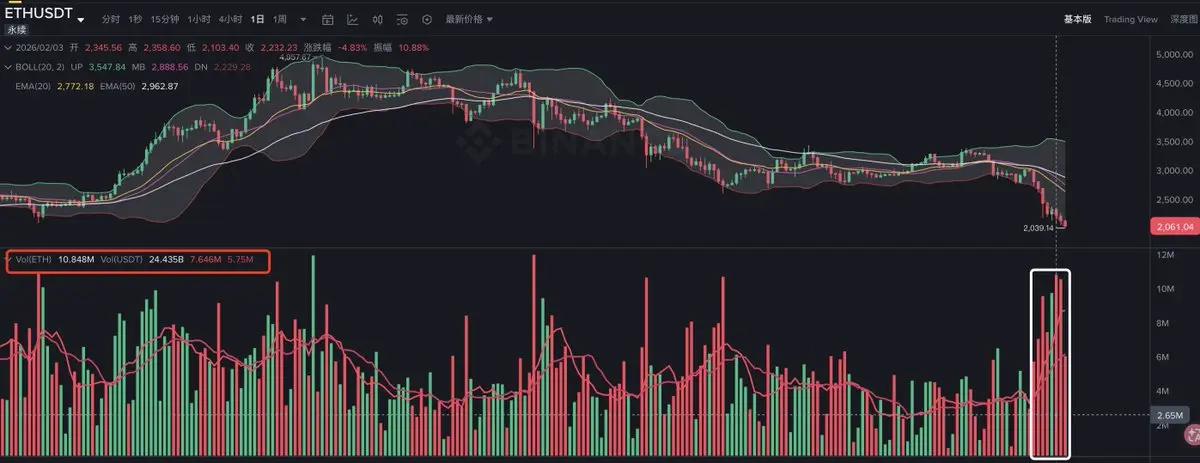The image size is (1200, 463).
Task: Collapse the OHLC date info row chevron
Action: click(x=8, y=48)
